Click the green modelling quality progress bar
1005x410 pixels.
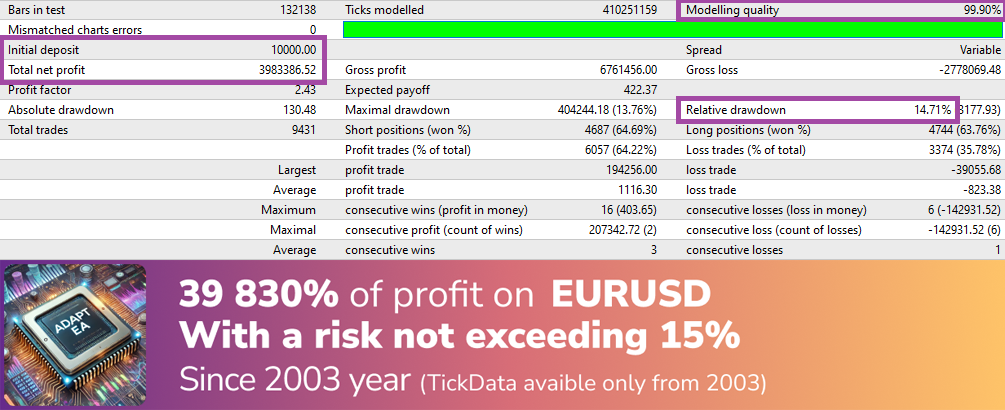(x=672, y=29)
